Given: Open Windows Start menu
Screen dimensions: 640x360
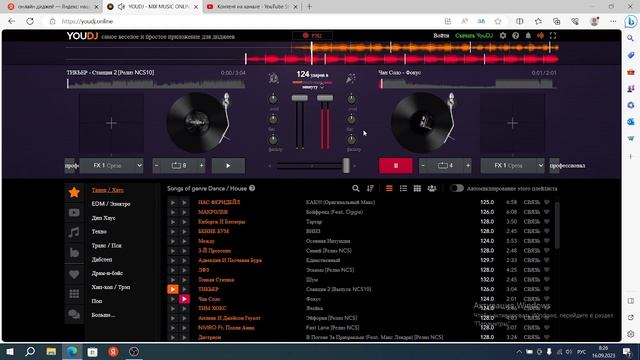Looking at the screenshot, I should pos(10,351).
